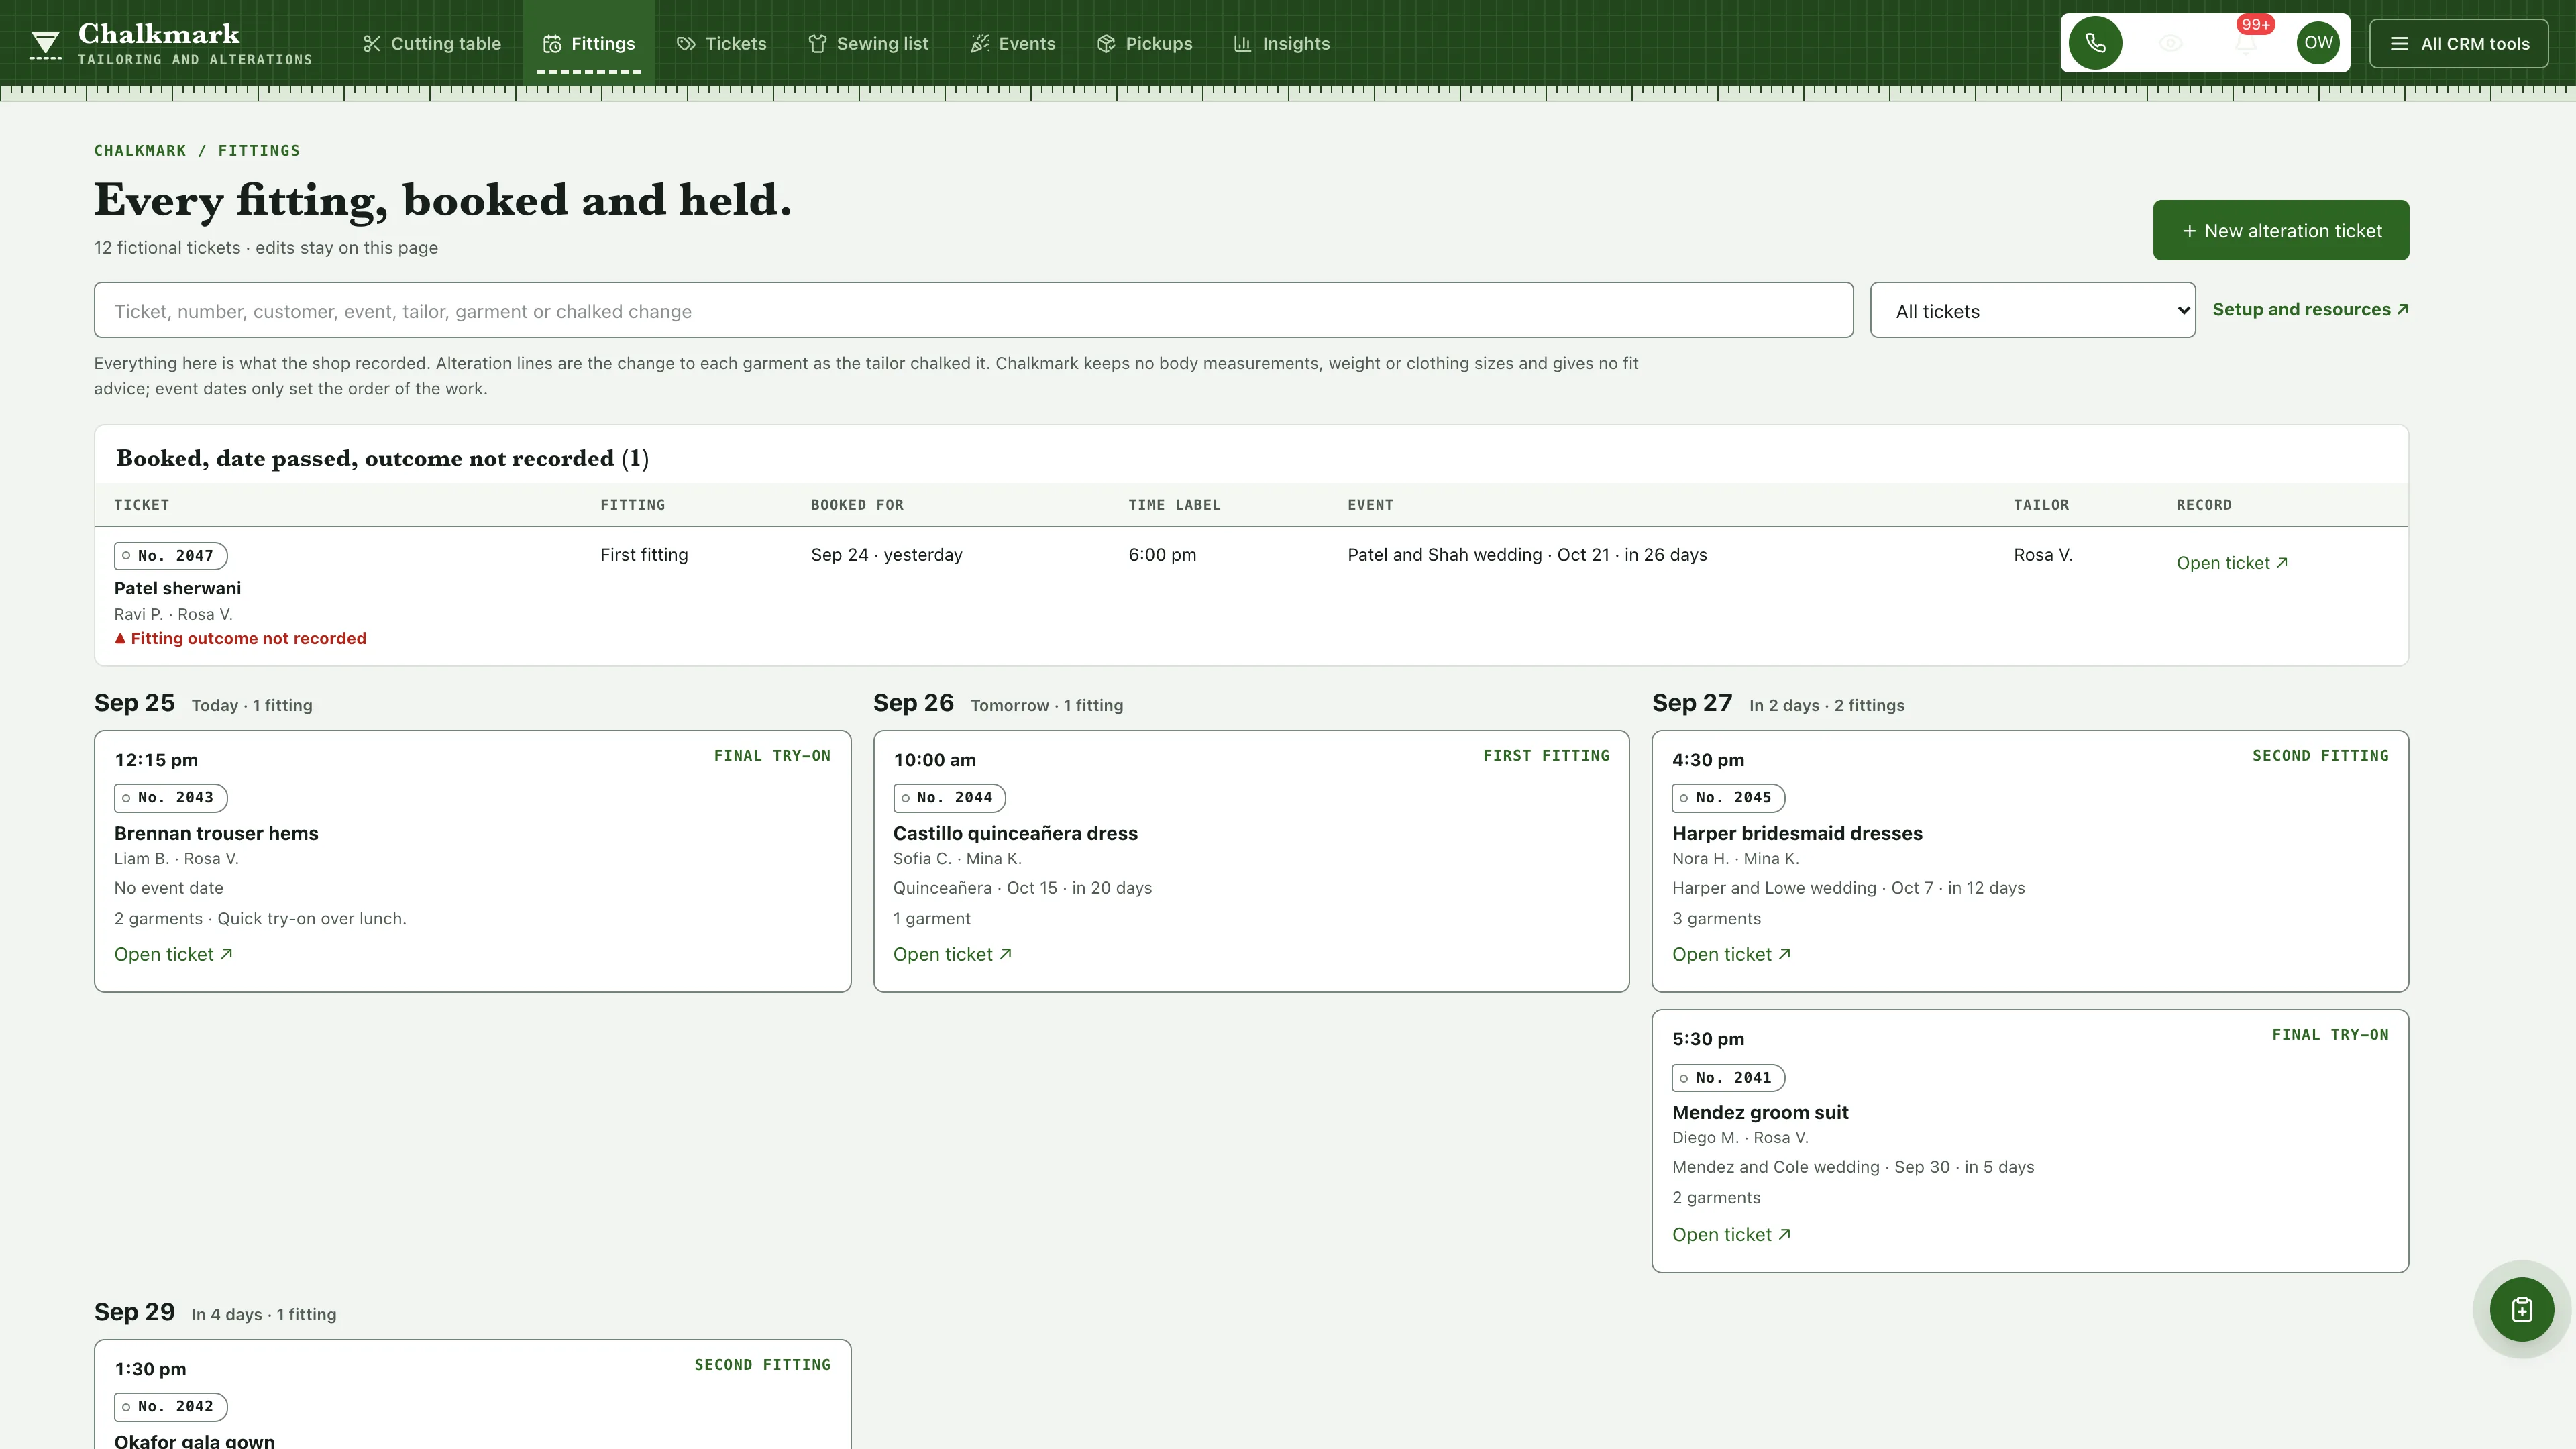Open ticket for Castillo quinceañera dress

952,954
